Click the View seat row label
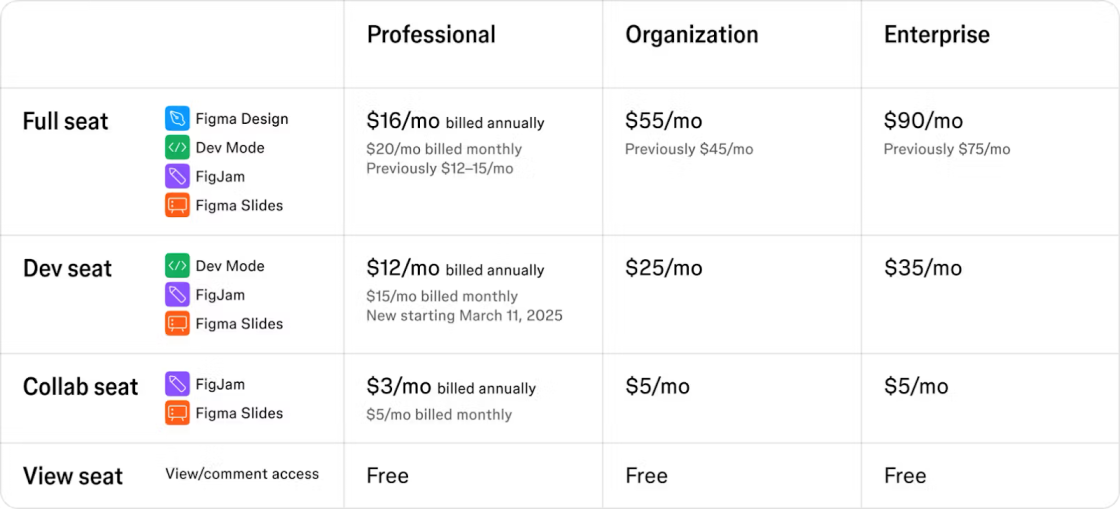 [72, 476]
